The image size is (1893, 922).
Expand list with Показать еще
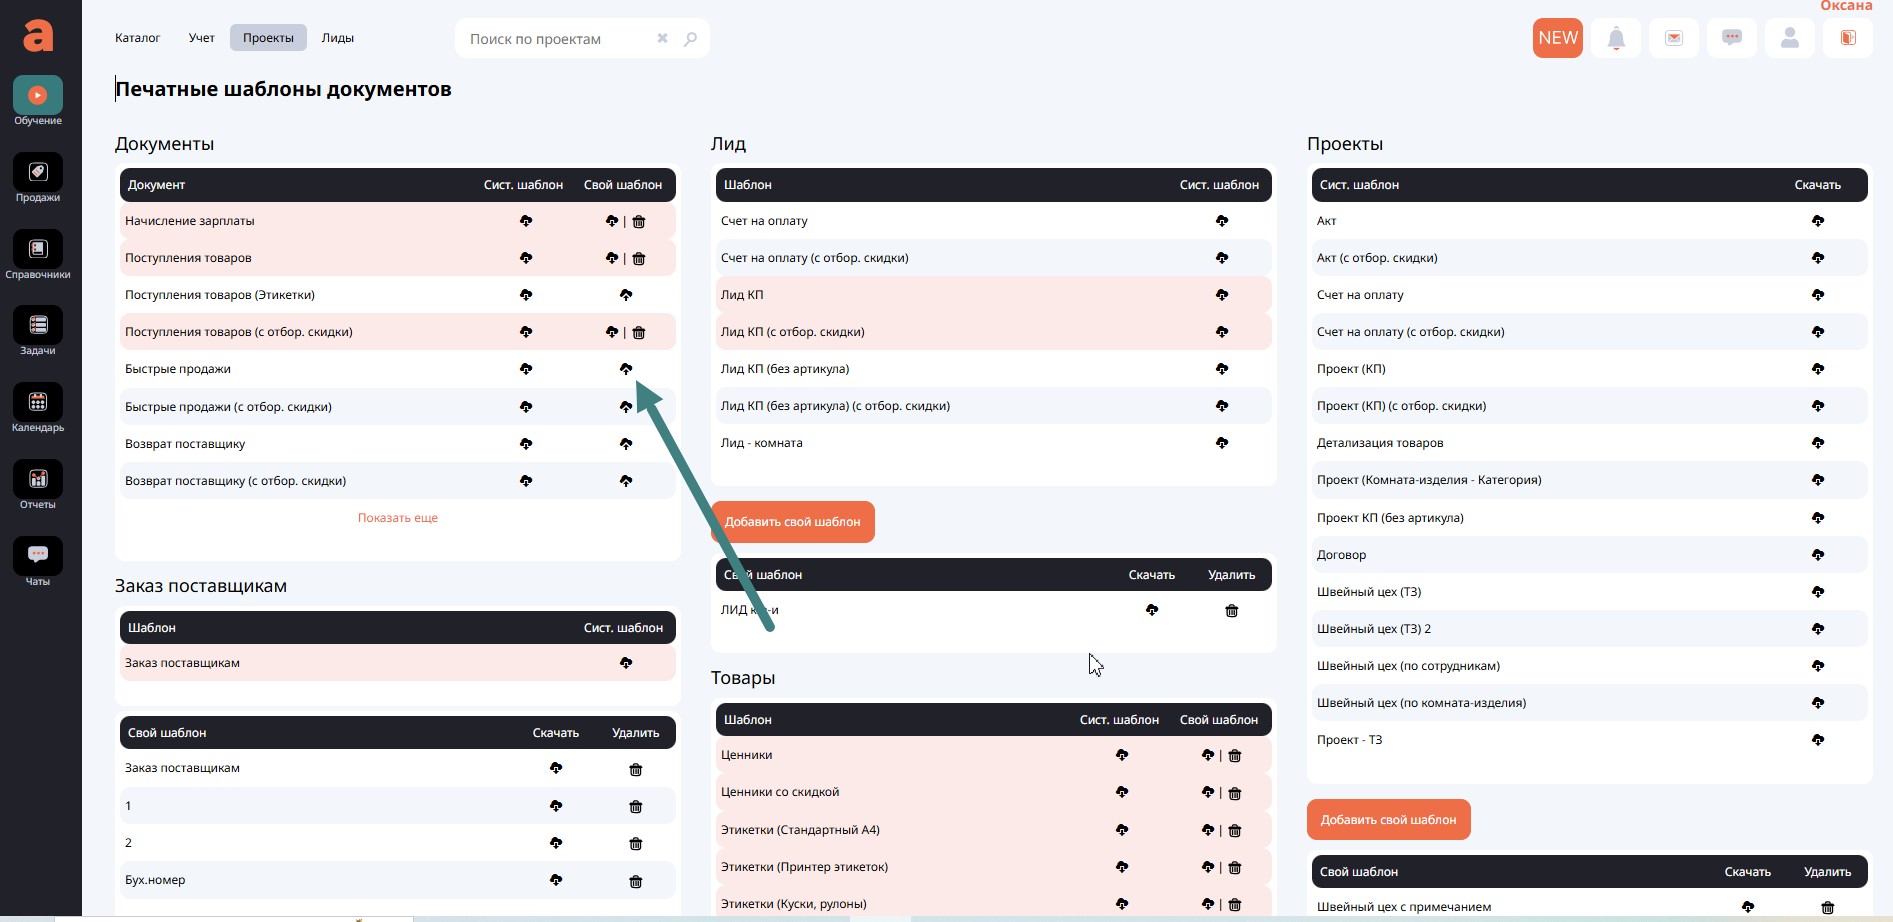[398, 518]
